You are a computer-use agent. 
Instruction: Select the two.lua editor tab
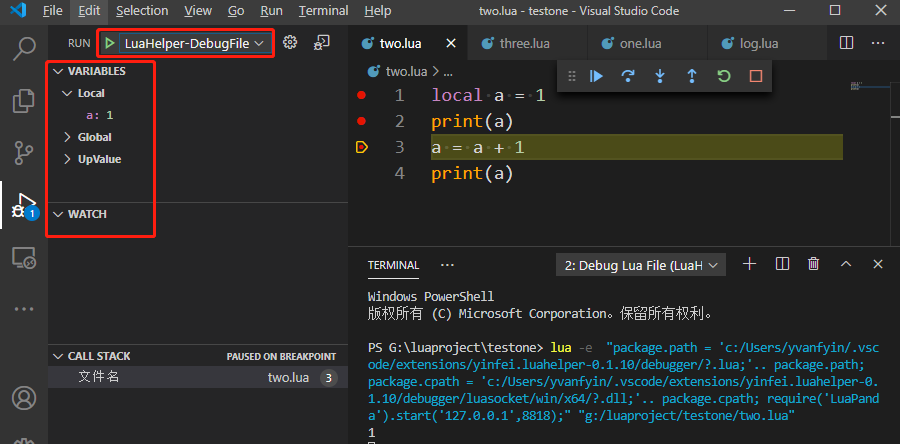(x=408, y=43)
